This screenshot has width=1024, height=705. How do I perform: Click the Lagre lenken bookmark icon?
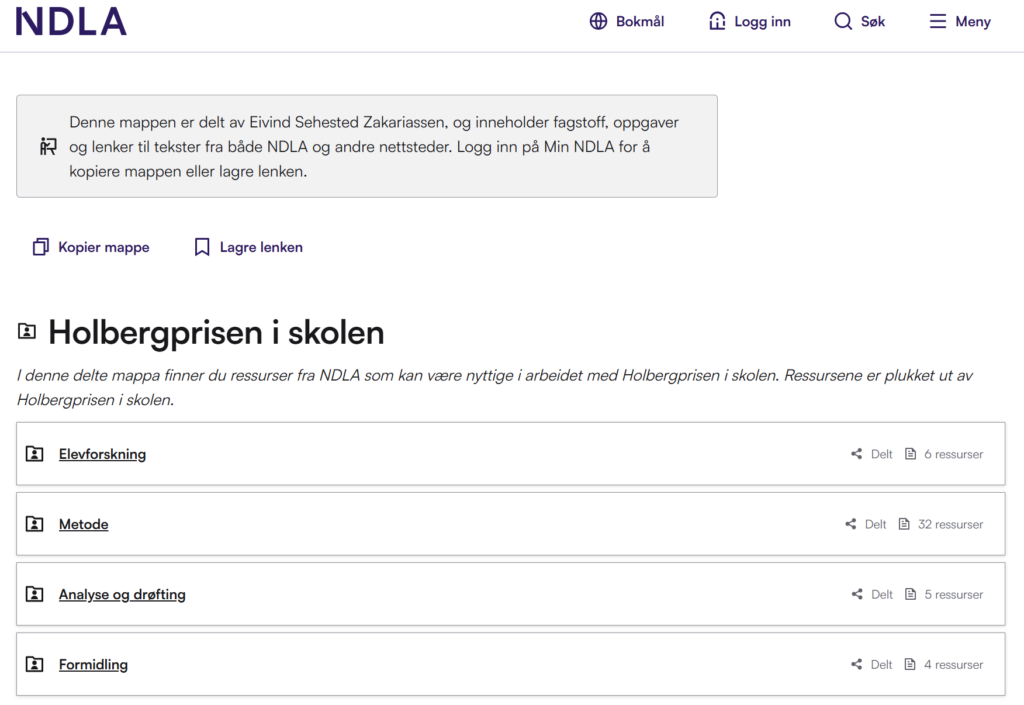pyautogui.click(x=202, y=246)
